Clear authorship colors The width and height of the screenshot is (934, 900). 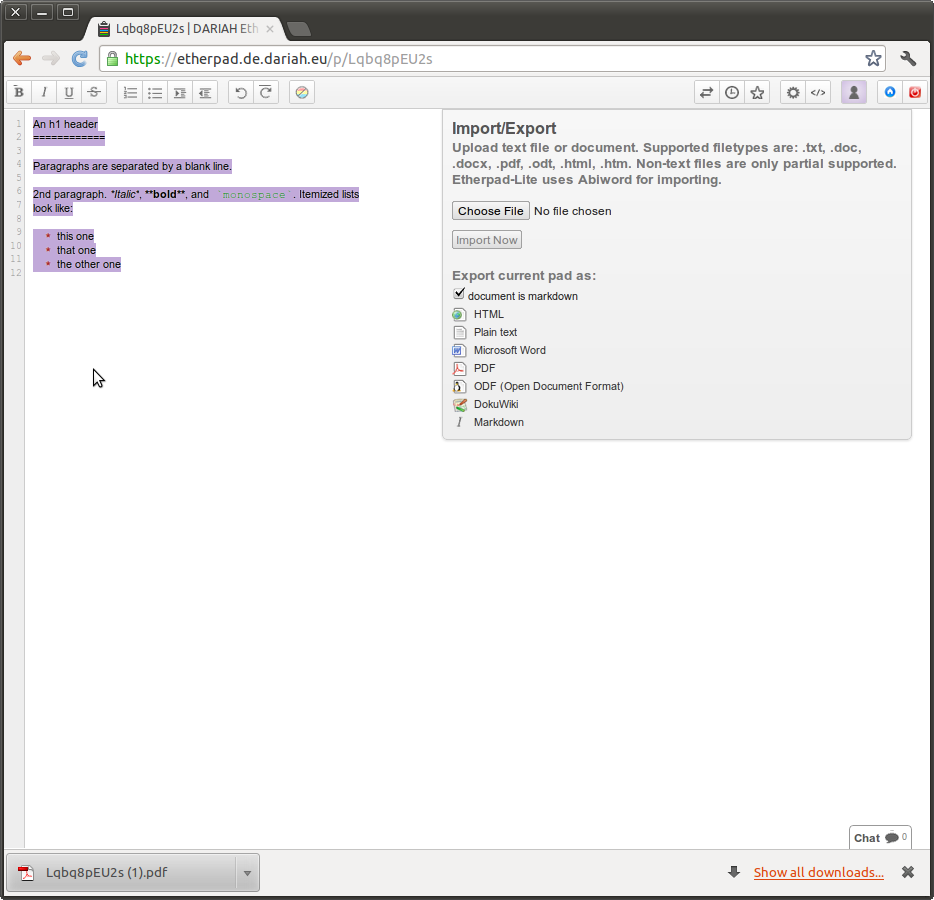[x=302, y=93]
